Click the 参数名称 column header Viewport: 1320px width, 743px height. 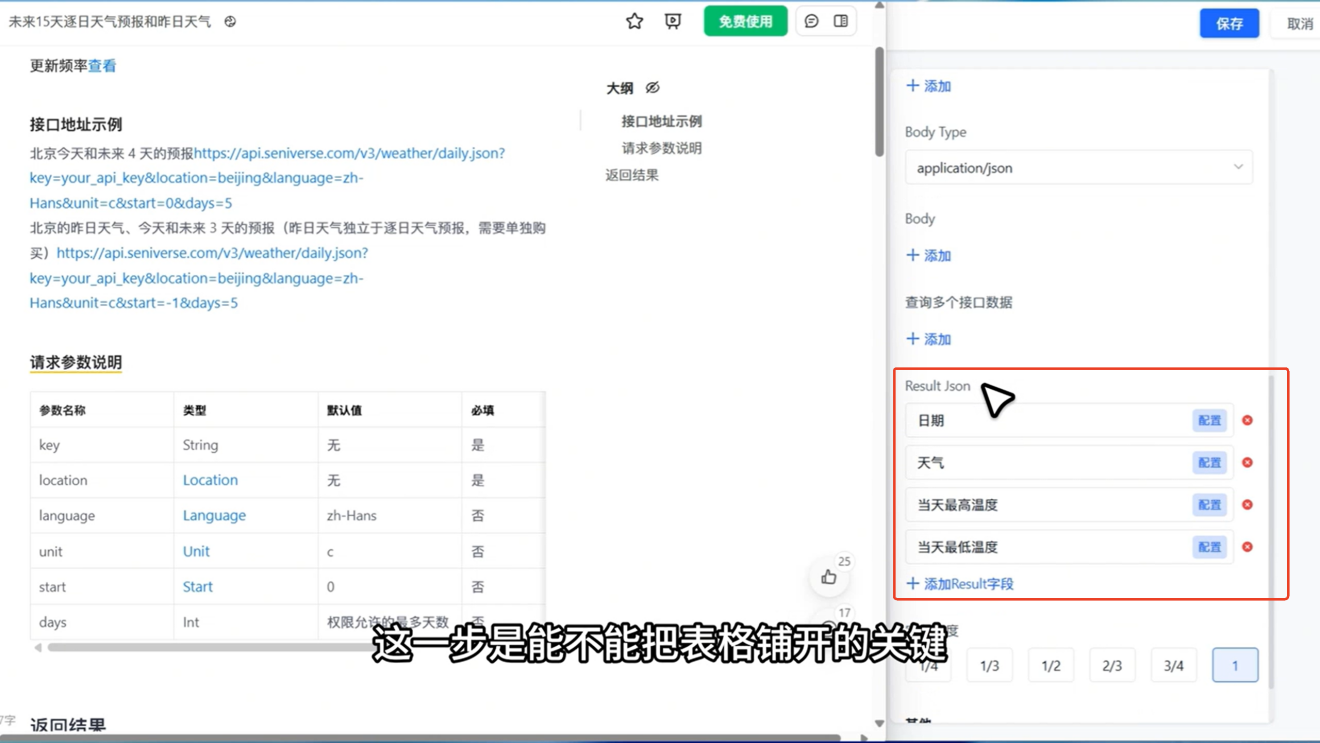click(102, 410)
